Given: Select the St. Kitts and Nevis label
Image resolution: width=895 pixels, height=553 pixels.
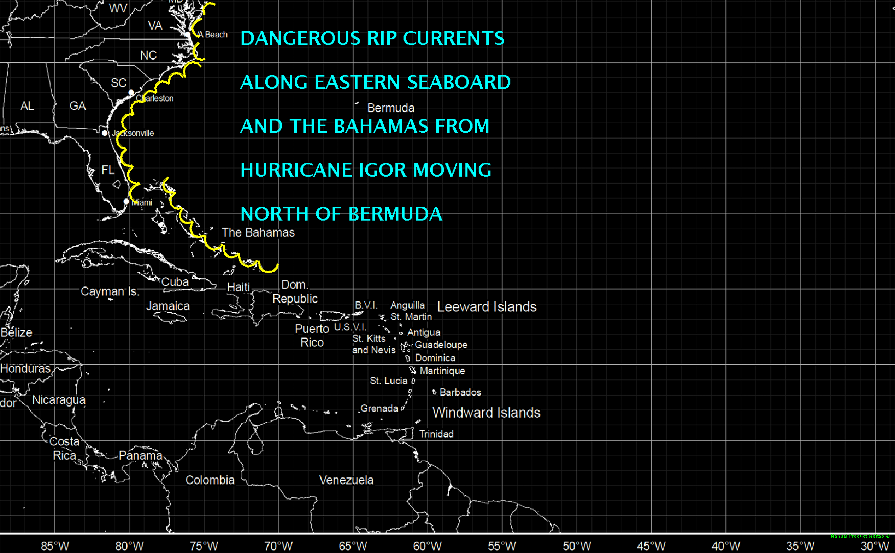Looking at the screenshot, I should (373, 344).
